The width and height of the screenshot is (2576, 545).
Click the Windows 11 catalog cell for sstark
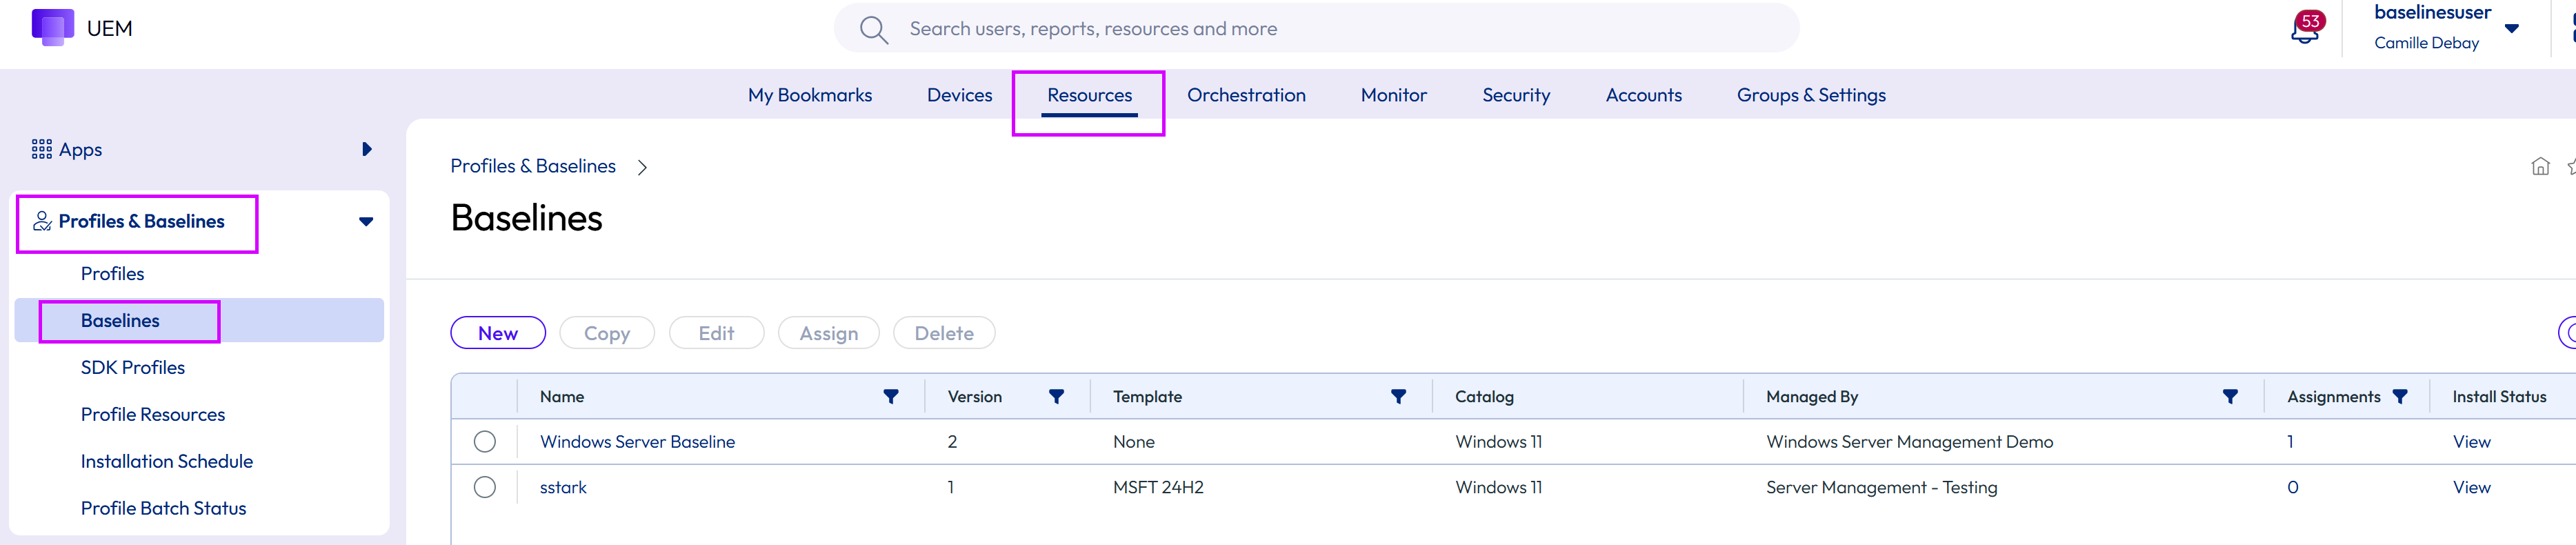[1498, 488]
